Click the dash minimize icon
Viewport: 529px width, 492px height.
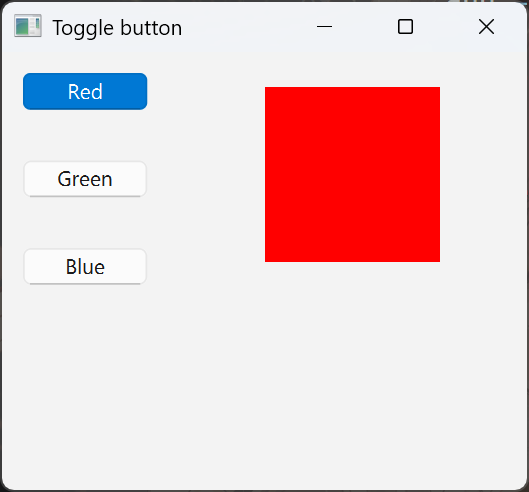pos(324,27)
